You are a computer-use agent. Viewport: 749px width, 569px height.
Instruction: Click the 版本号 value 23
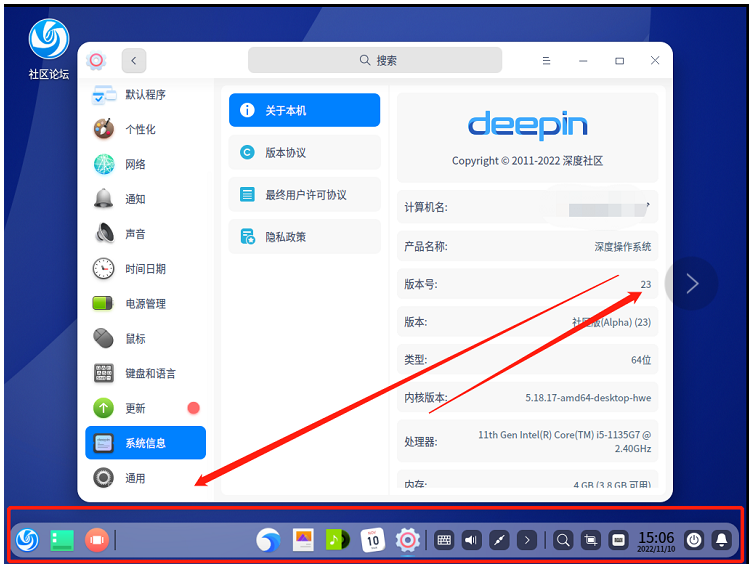coord(646,284)
